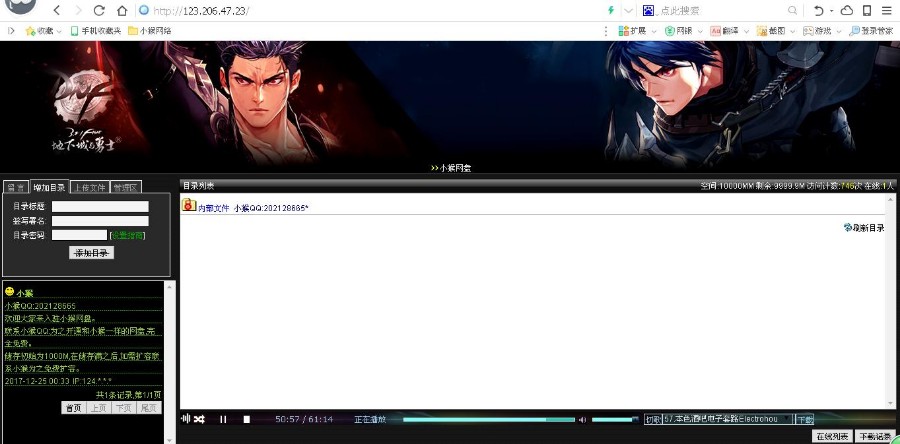Go to the 上页 previous page button
Screen dimensions: 900x444
pyautogui.click(x=98, y=408)
